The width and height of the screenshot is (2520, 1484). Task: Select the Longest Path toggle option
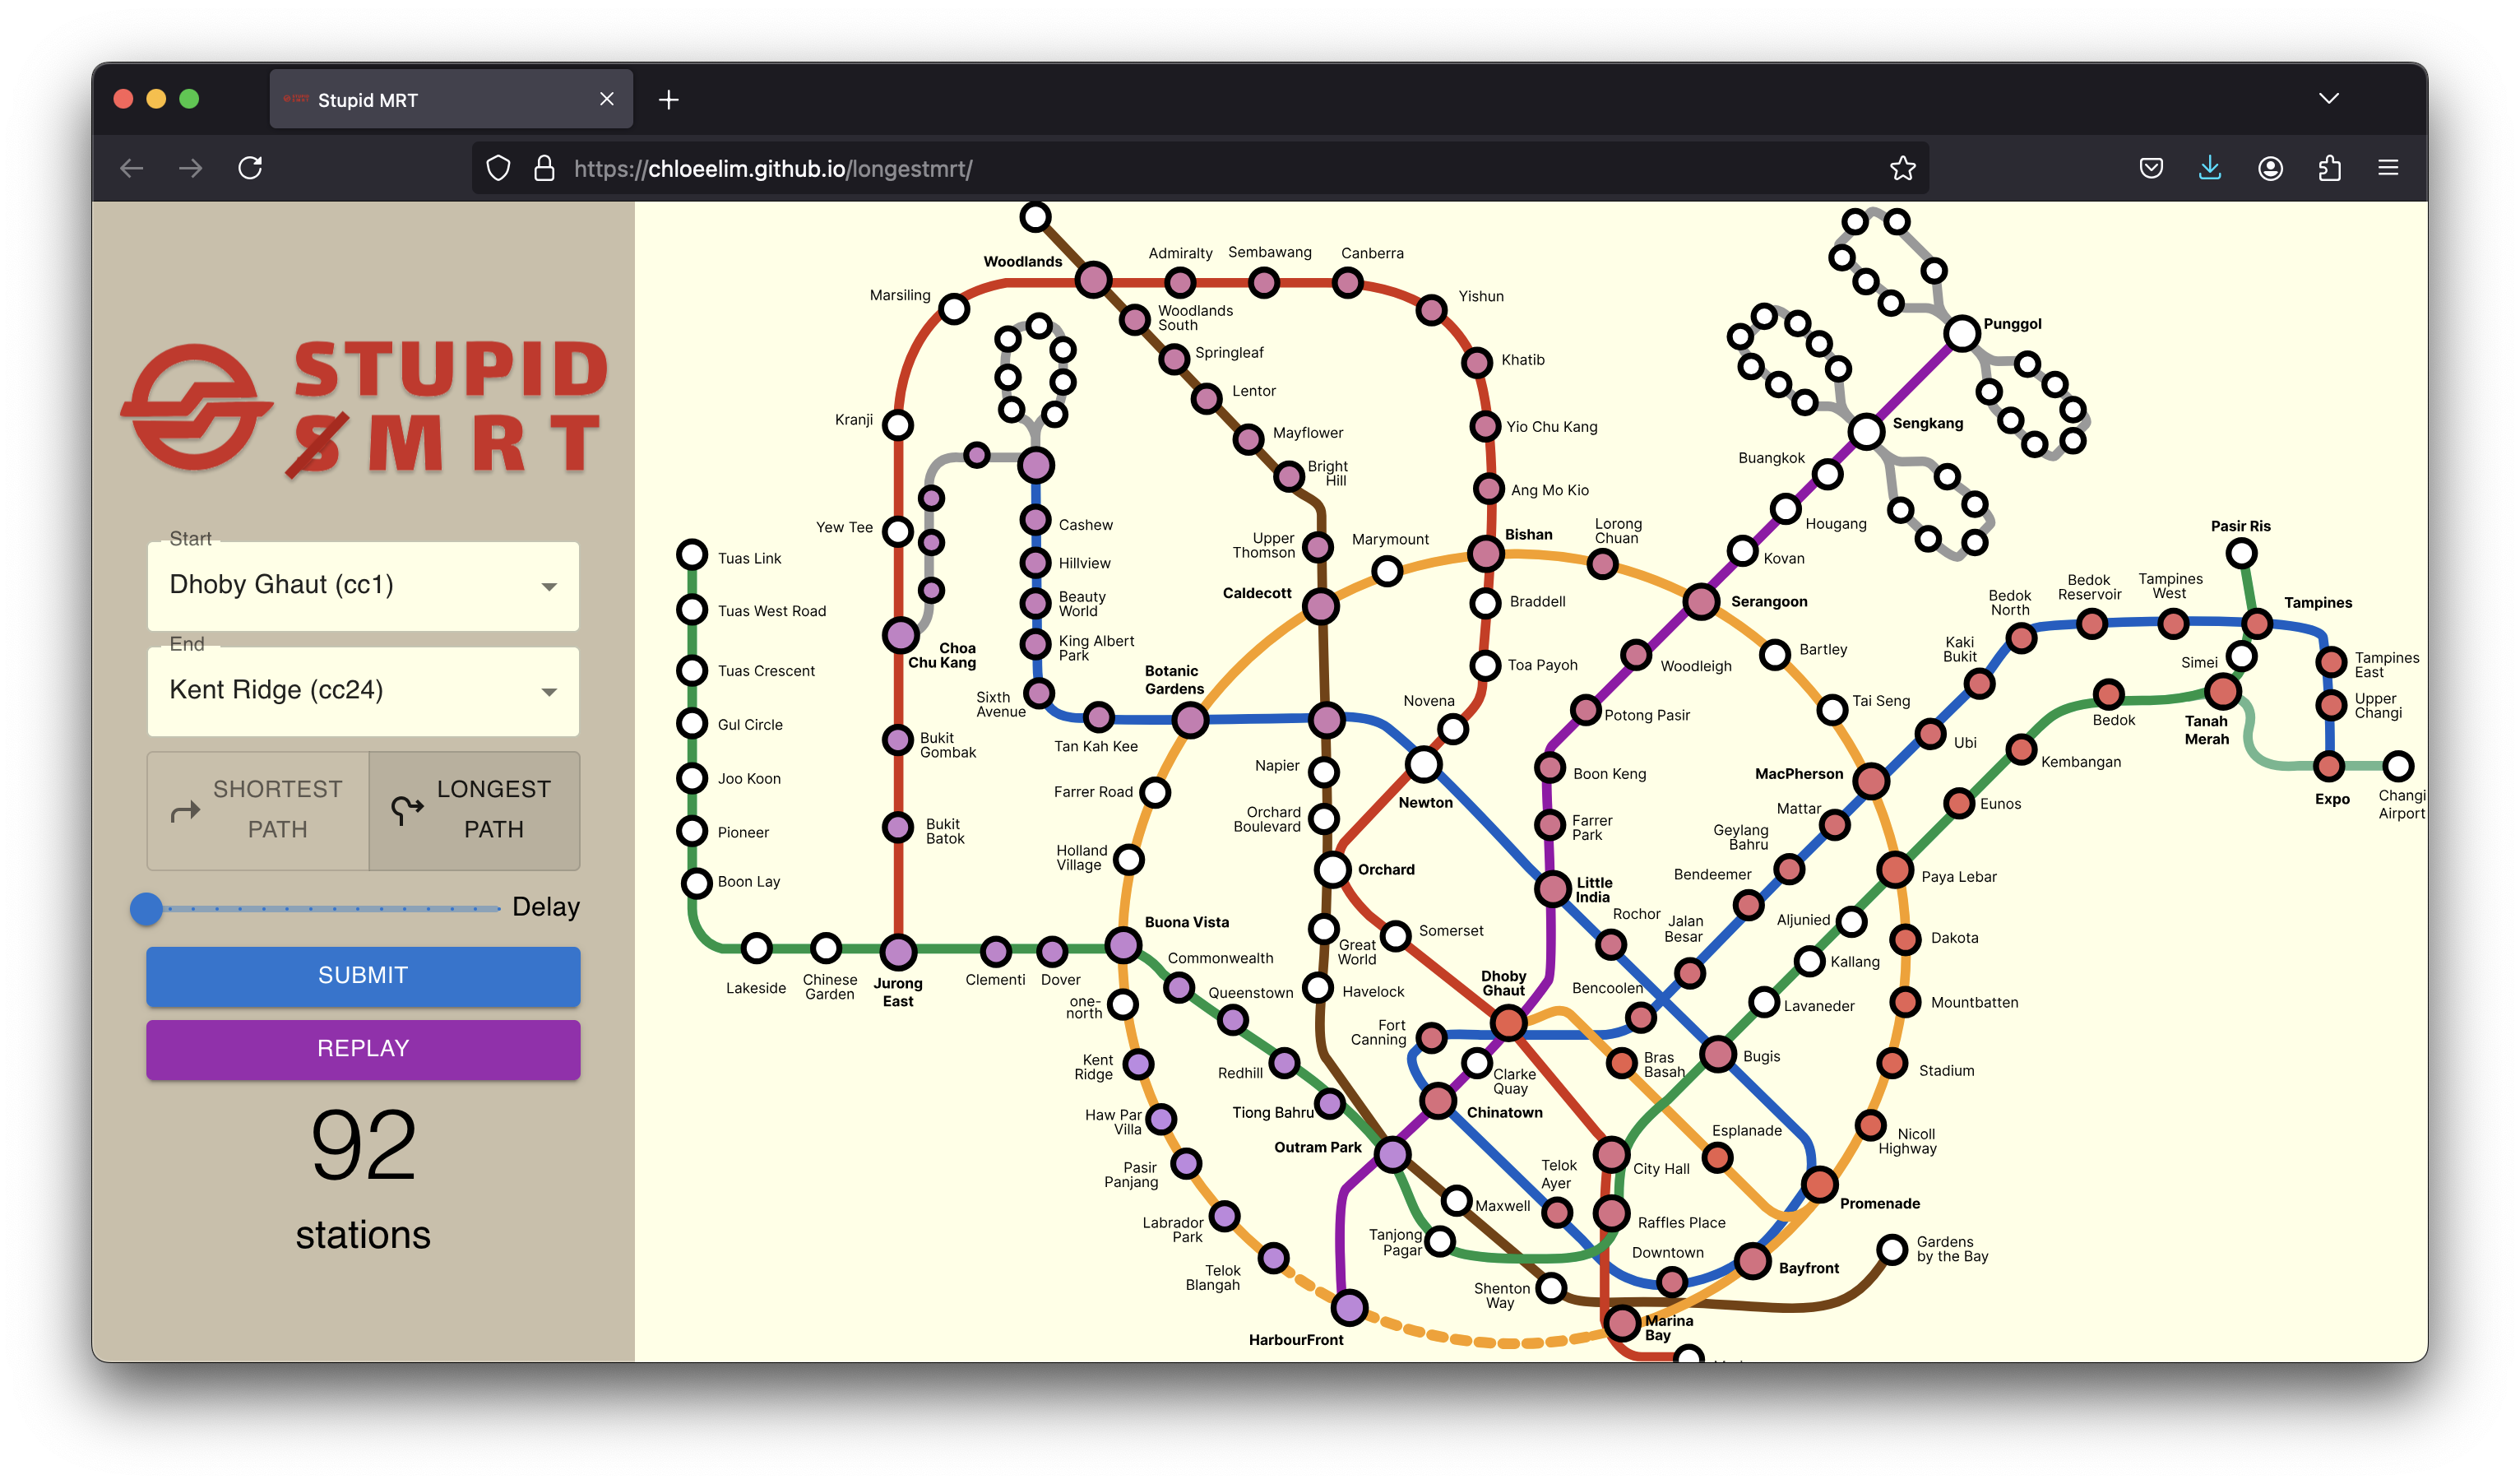[x=475, y=810]
